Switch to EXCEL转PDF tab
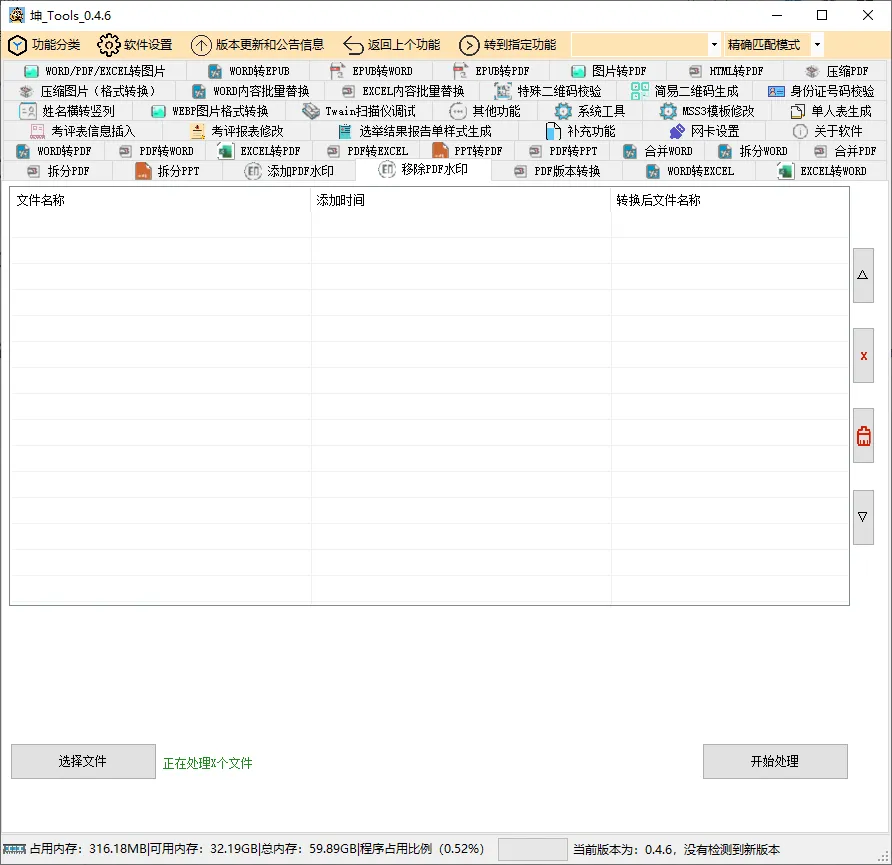 click(259, 151)
